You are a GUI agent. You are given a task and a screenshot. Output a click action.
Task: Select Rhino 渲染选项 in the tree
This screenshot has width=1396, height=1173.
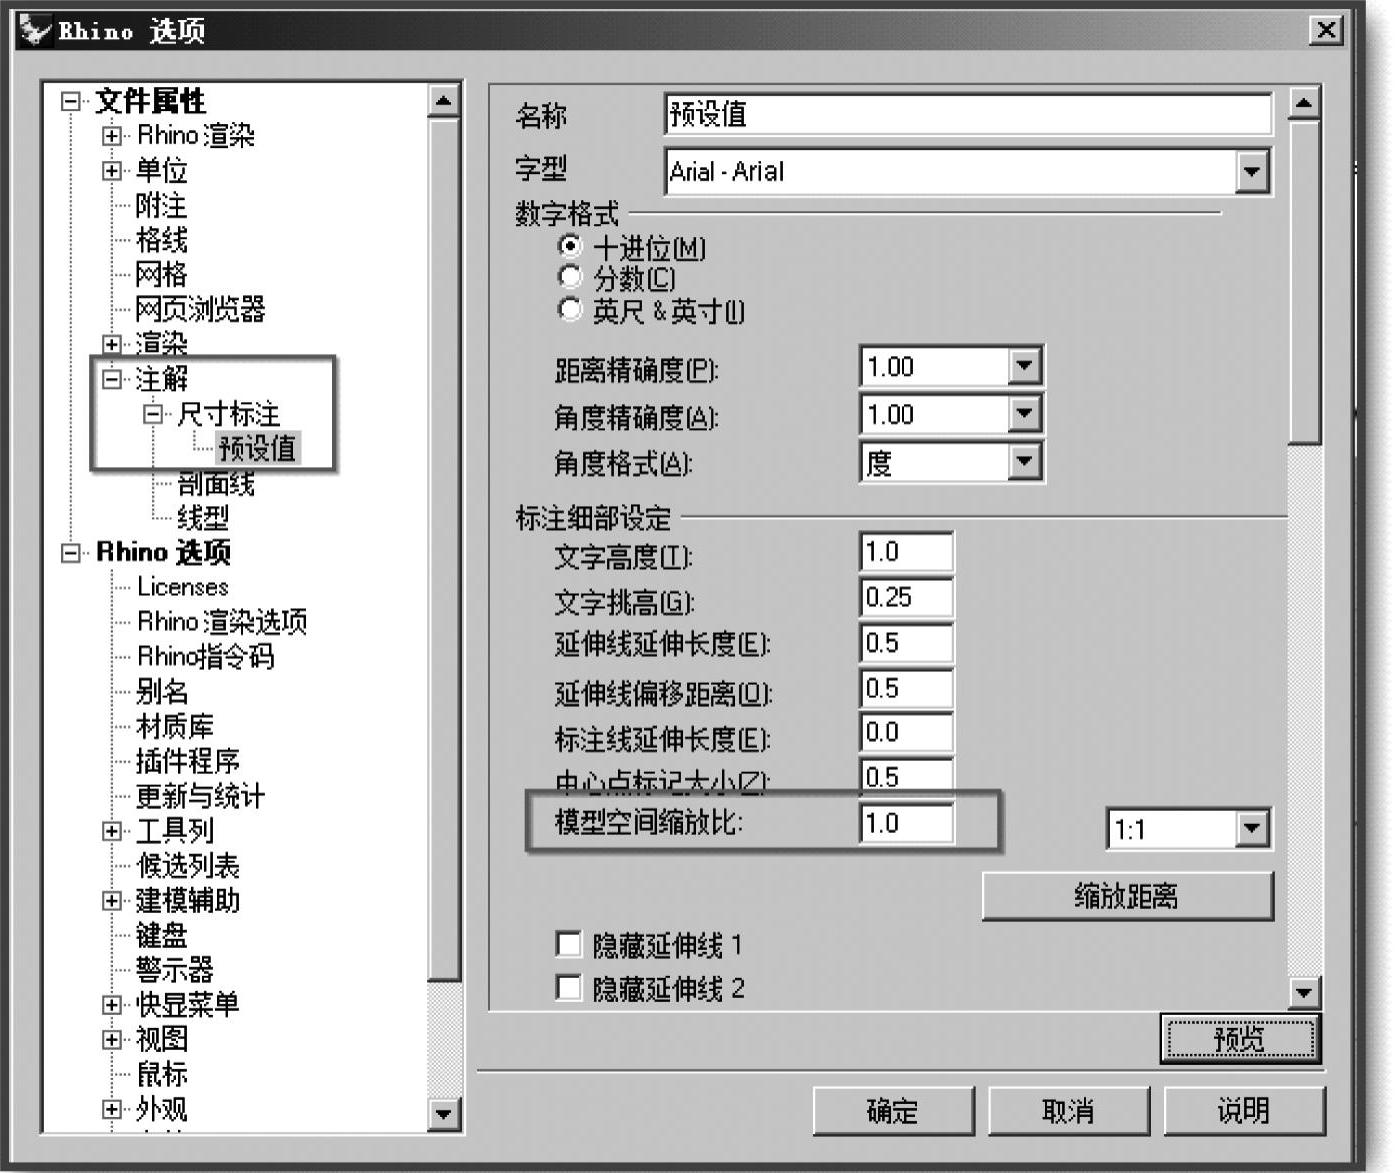222,622
